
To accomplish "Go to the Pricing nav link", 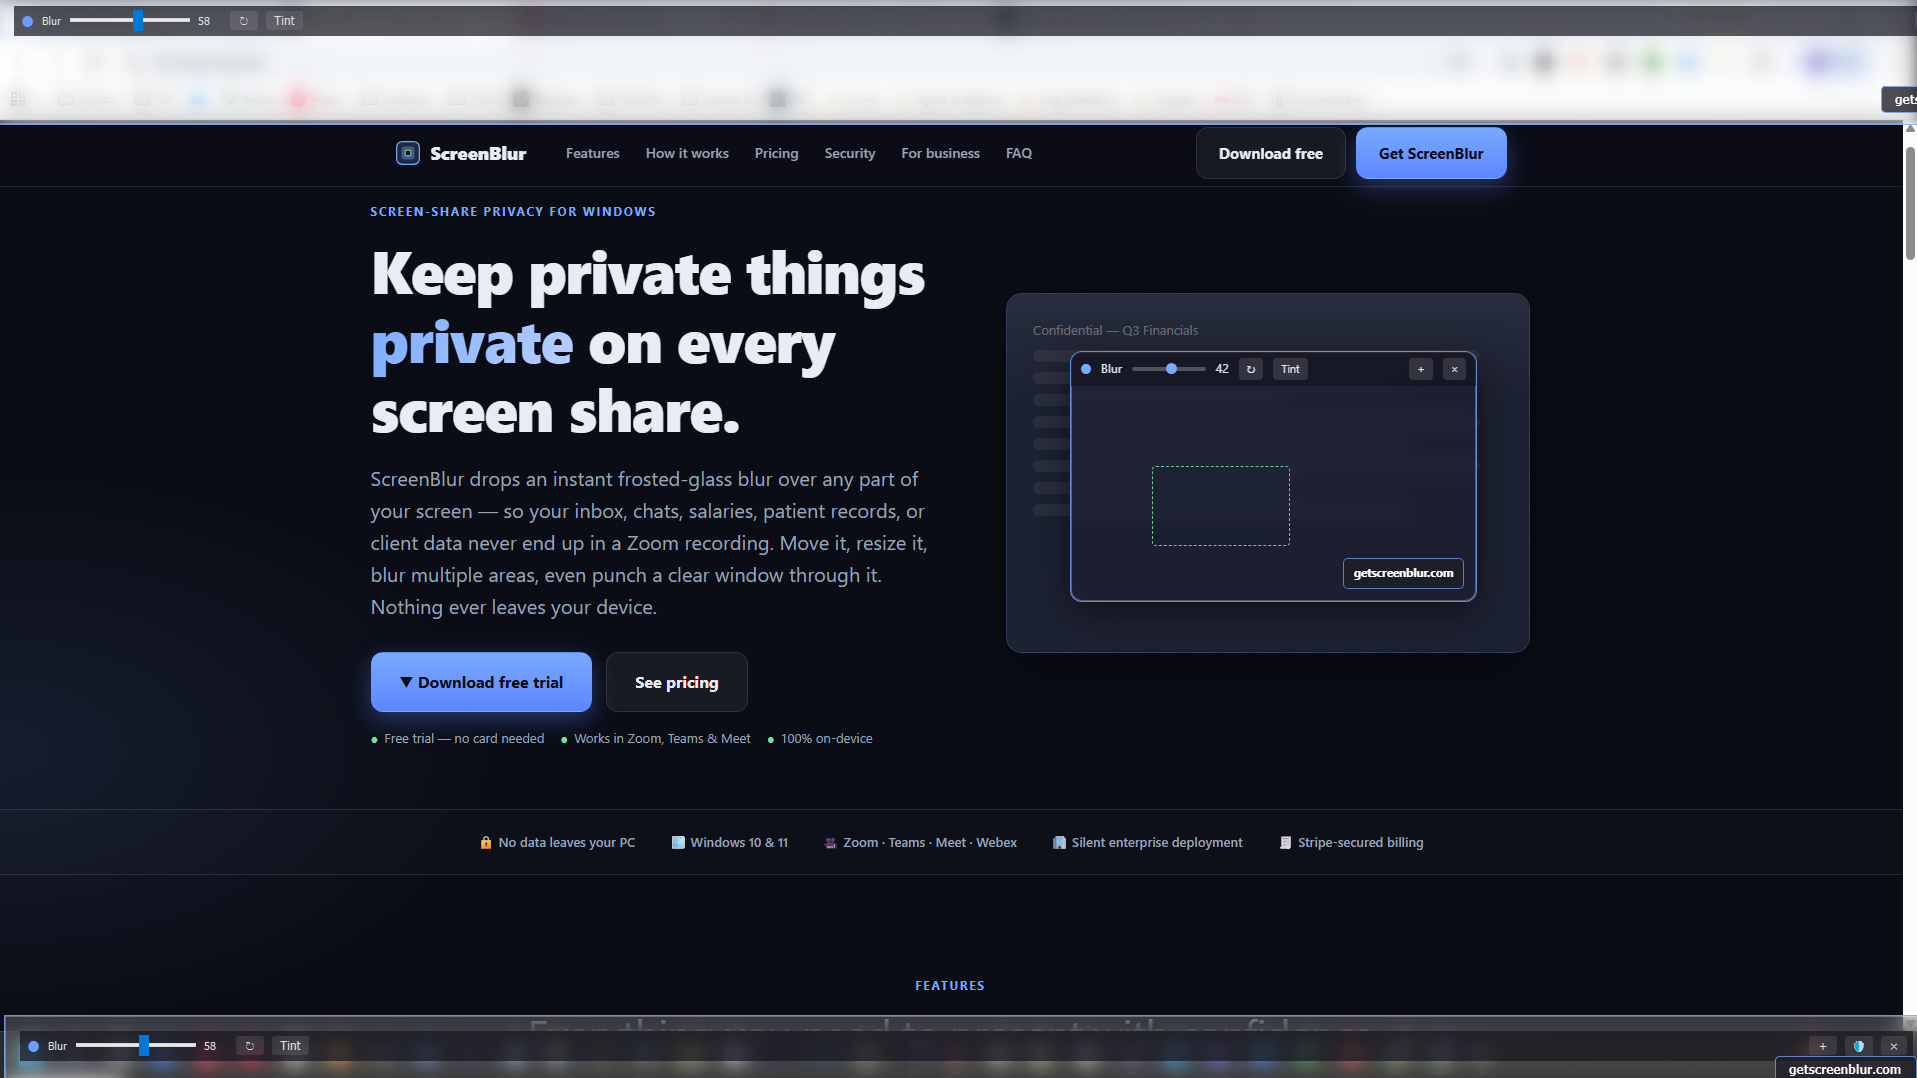I will 777,153.
